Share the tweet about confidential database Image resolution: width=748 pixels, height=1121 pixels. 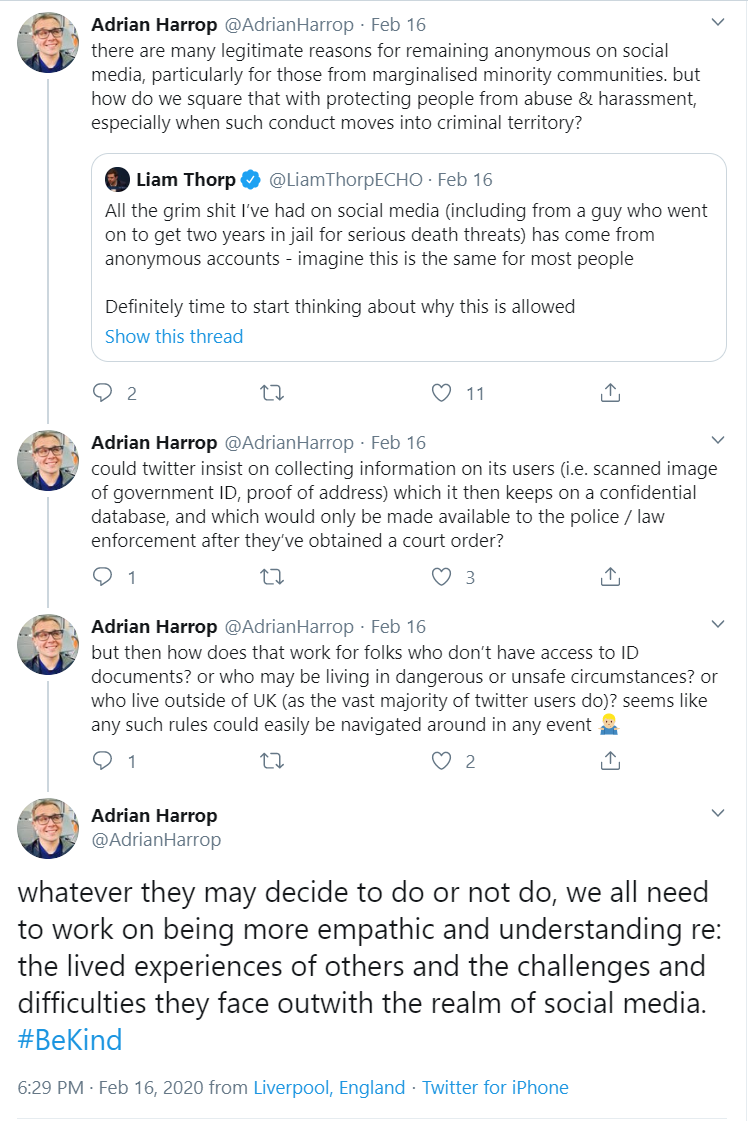coord(610,576)
